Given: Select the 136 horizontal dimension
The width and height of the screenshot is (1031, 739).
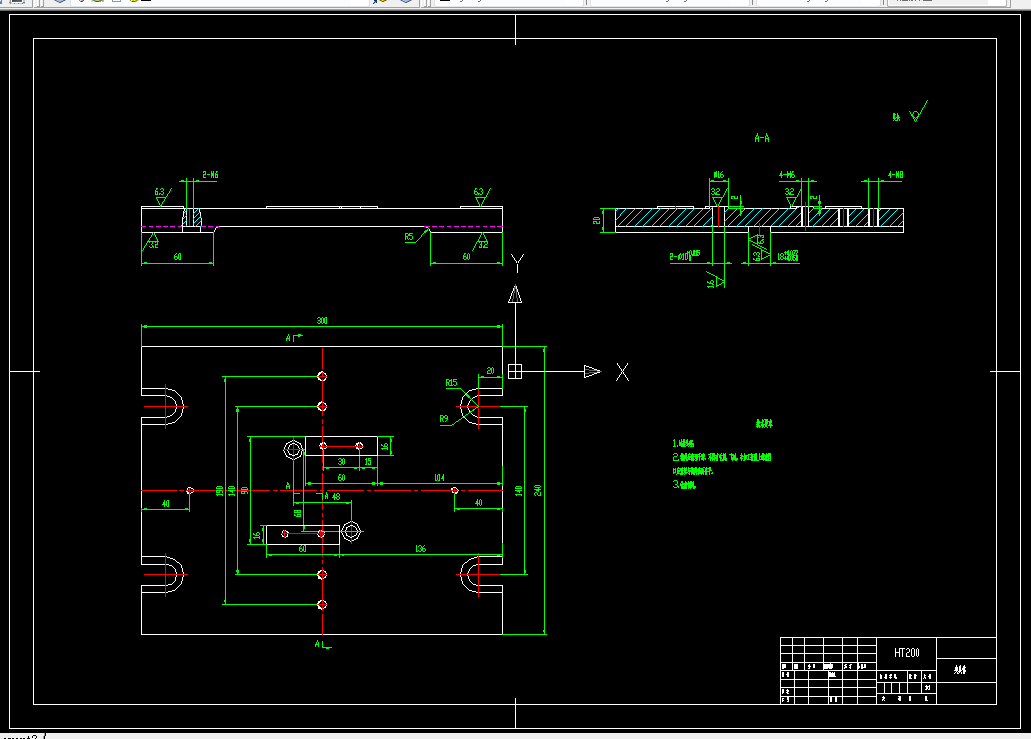Looking at the screenshot, I should click(x=421, y=548).
